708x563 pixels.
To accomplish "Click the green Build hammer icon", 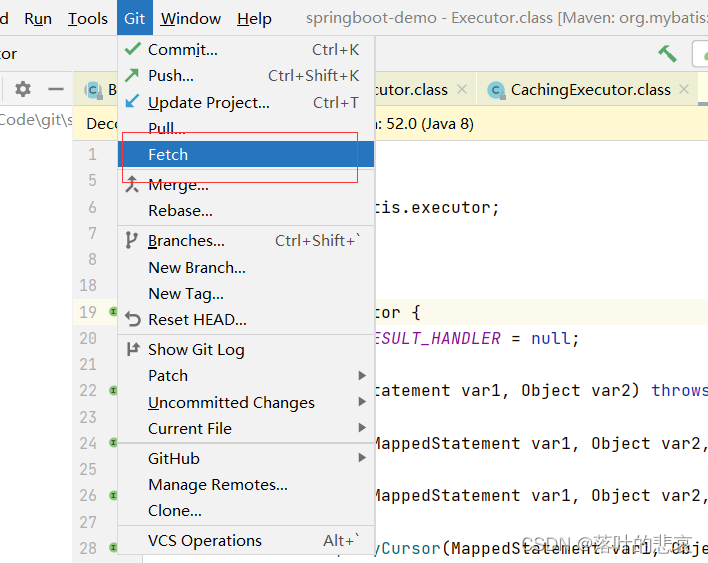I will [x=667, y=54].
